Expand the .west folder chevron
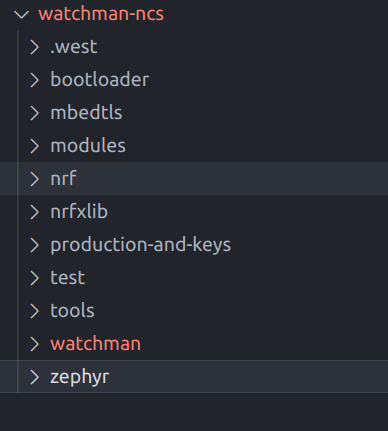 tap(35, 47)
